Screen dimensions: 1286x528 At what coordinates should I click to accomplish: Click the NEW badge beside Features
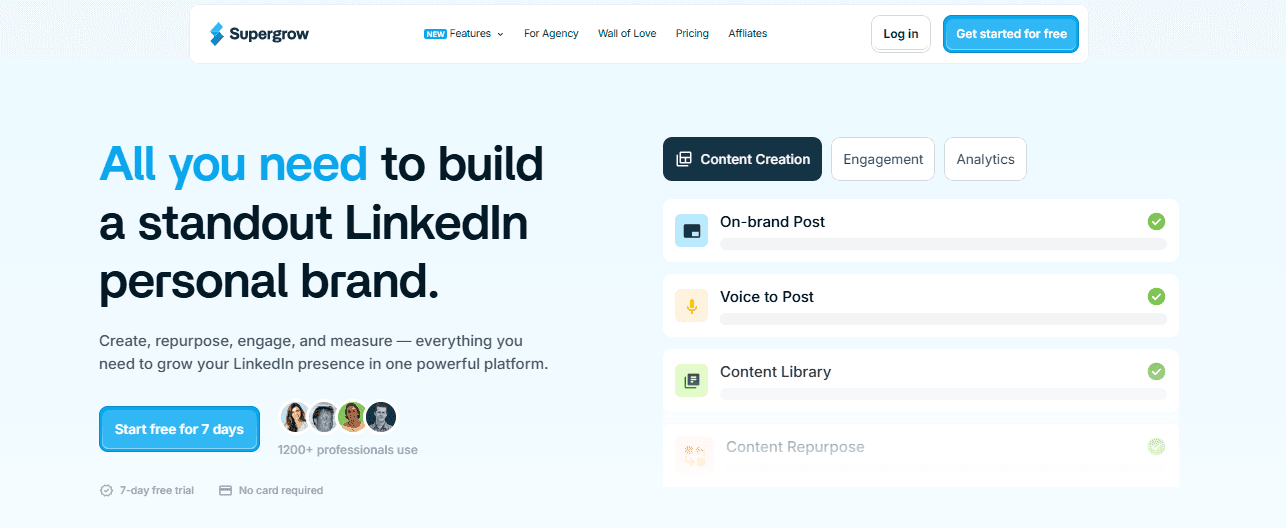point(435,34)
